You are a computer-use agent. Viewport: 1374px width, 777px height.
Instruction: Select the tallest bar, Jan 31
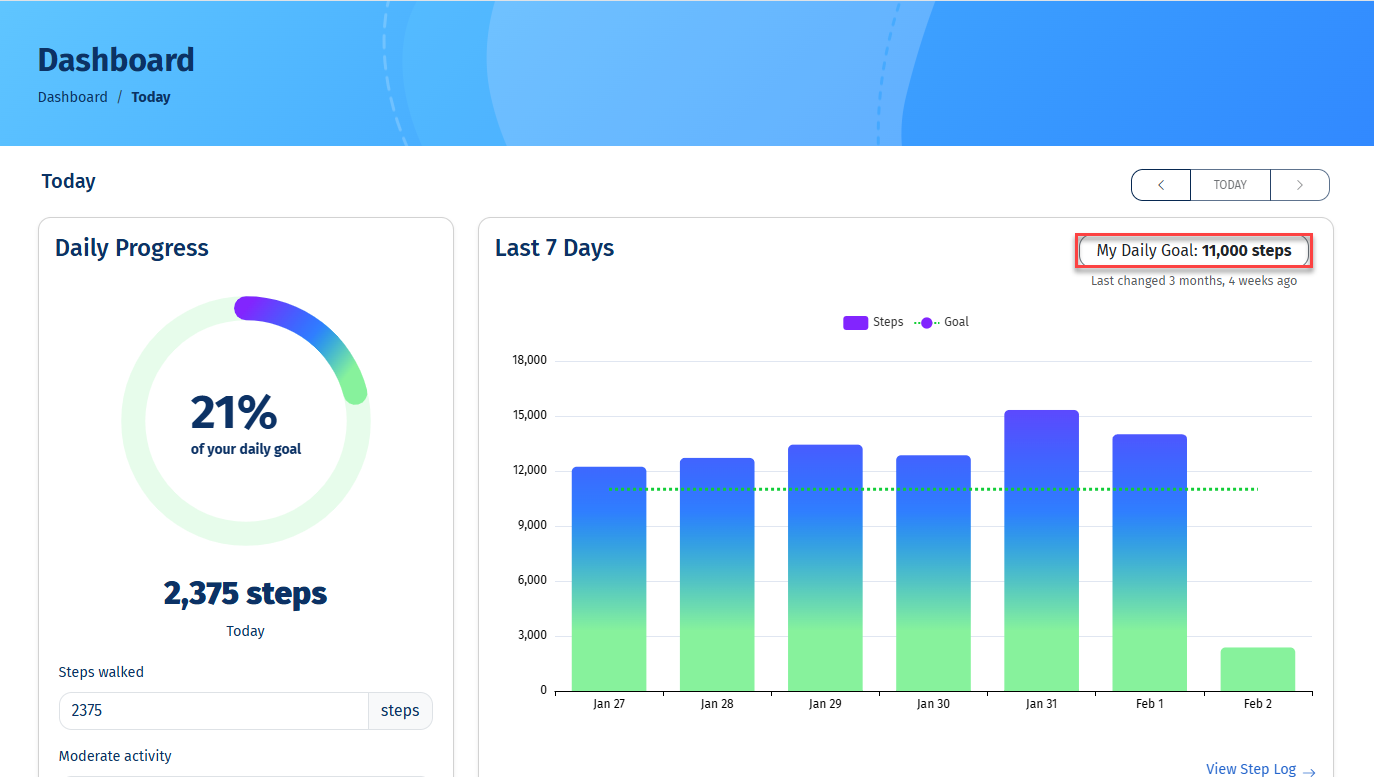[x=1041, y=550]
